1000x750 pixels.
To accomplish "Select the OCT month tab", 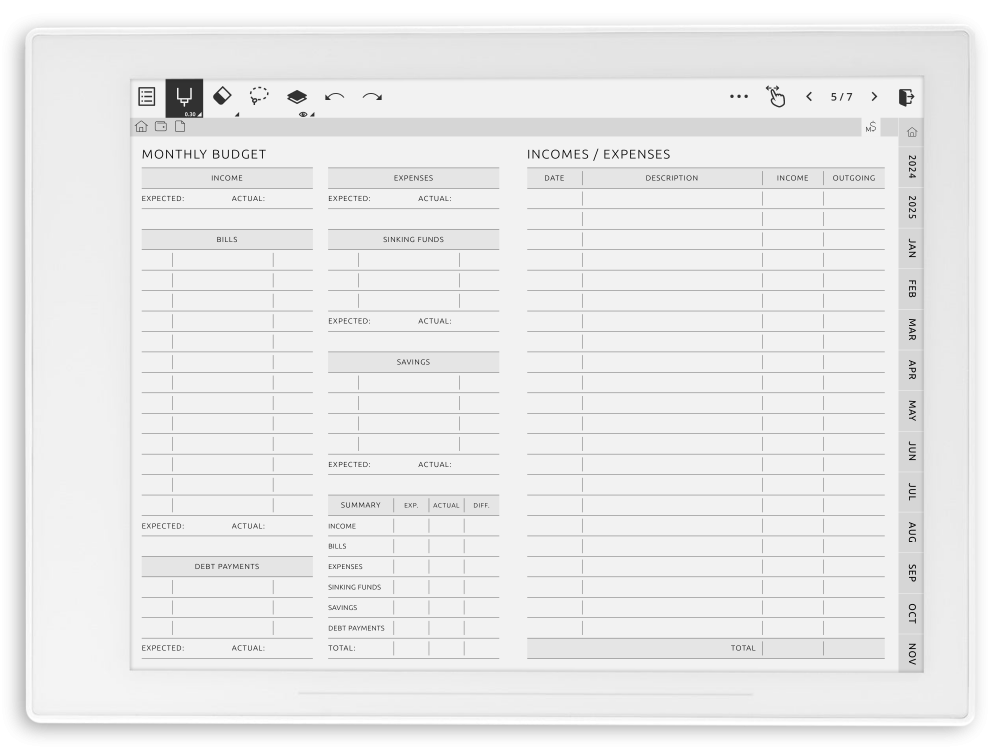I will tap(911, 613).
